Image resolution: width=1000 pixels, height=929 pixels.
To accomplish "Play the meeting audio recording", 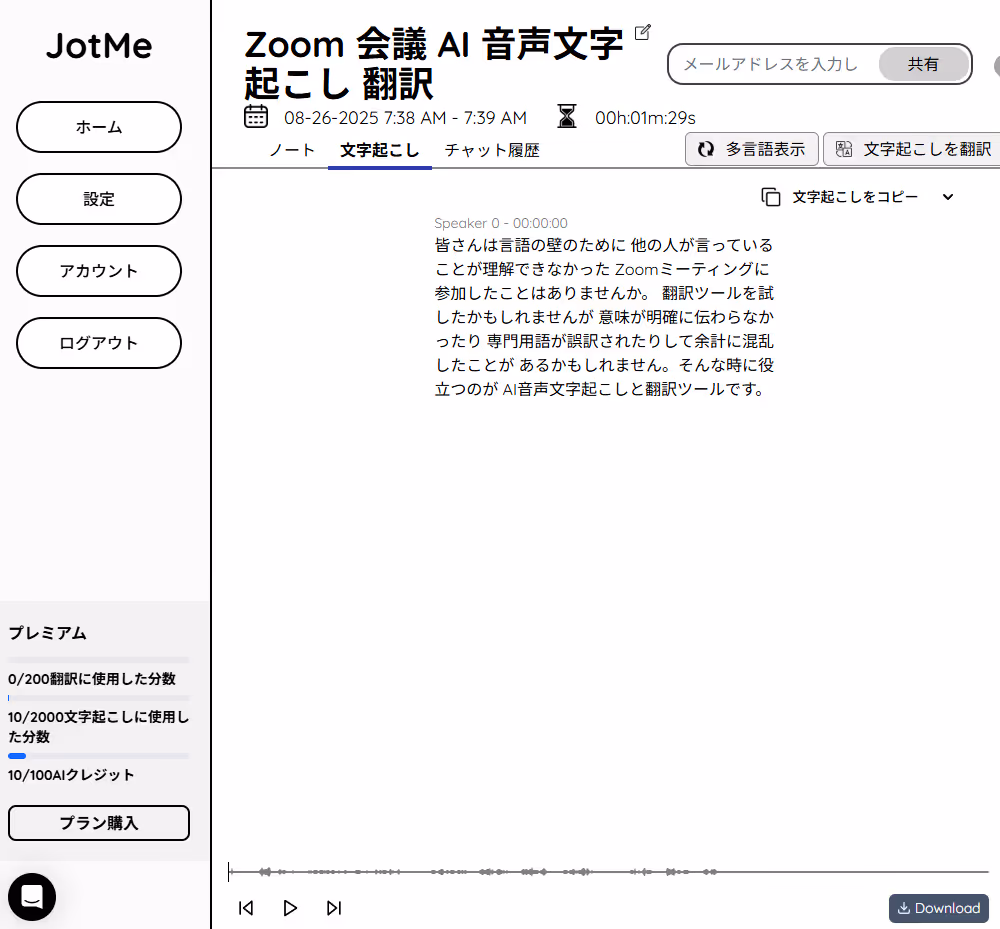I will 290,908.
